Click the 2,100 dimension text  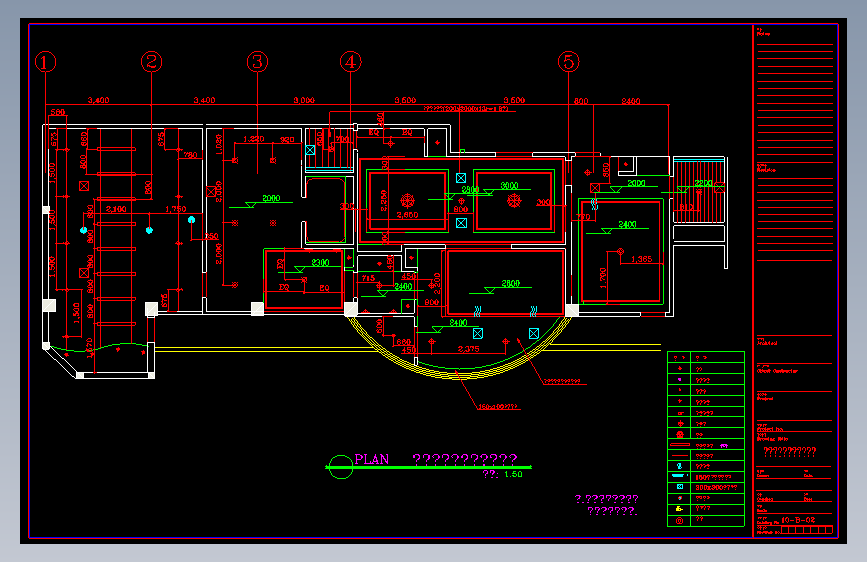click(x=116, y=209)
